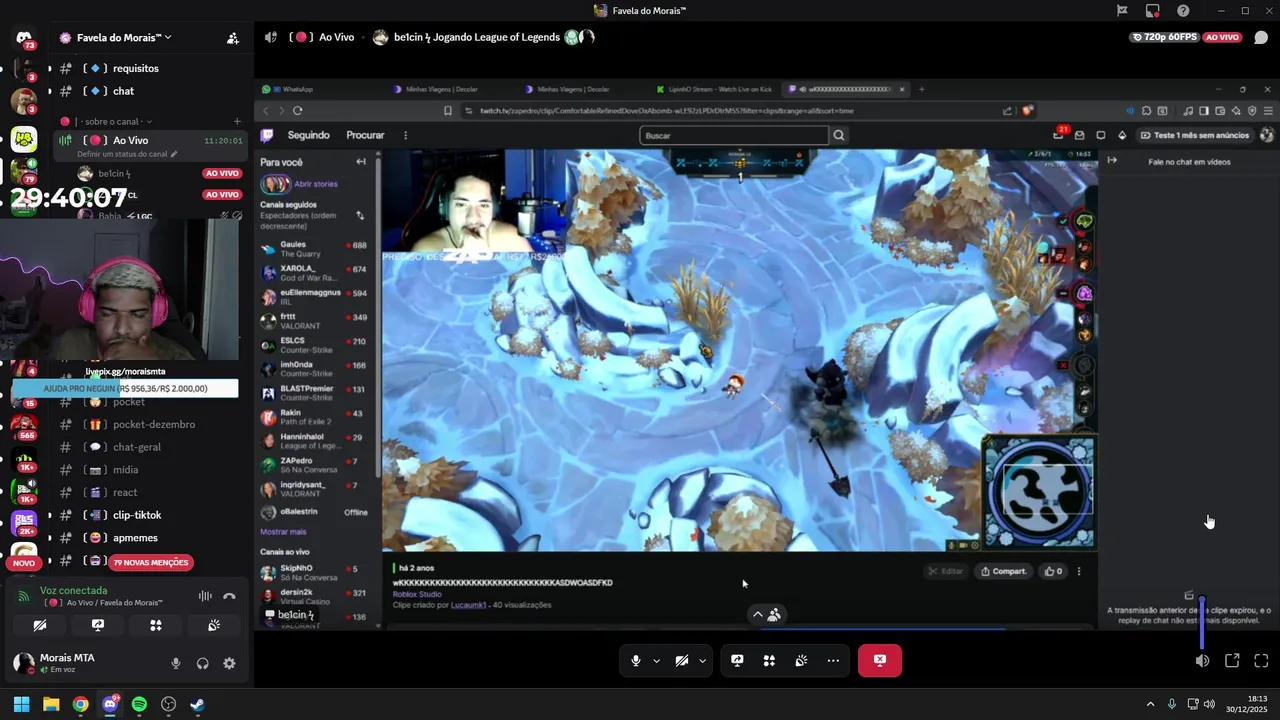Screen dimensions: 1280x720
Task: Mute microphone in the stream control bar
Action: 635,660
